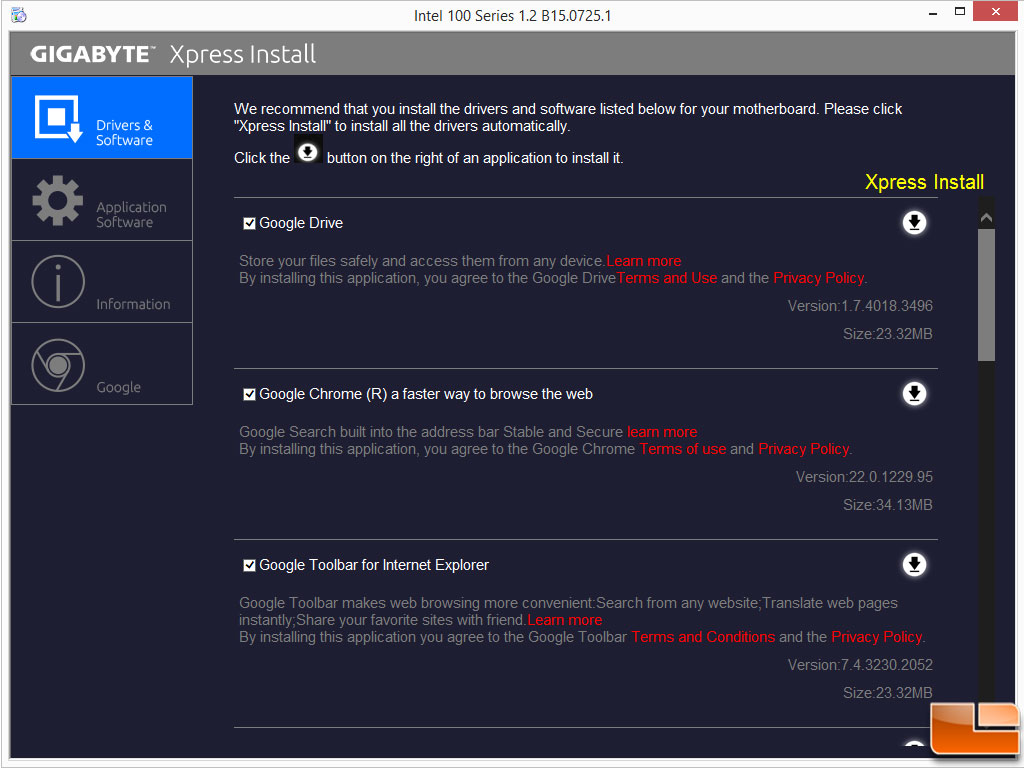
Task: Close the Intel 100 Series window
Action: coord(995,11)
